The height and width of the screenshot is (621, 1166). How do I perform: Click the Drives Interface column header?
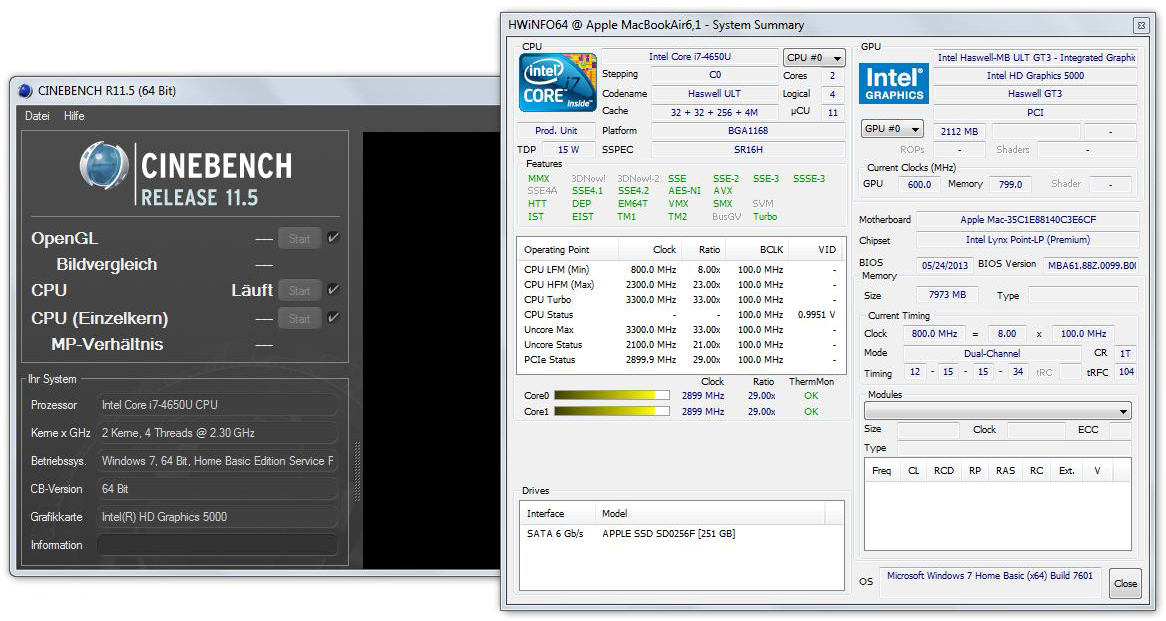coord(558,513)
